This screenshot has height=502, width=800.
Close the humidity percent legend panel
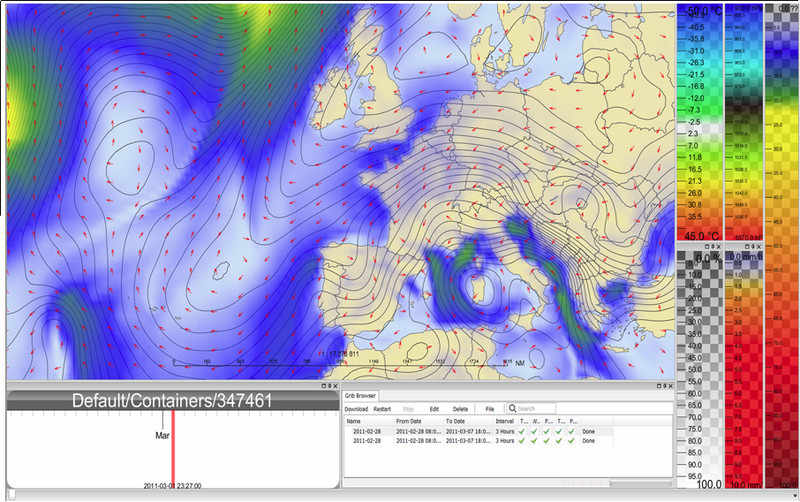719,246
